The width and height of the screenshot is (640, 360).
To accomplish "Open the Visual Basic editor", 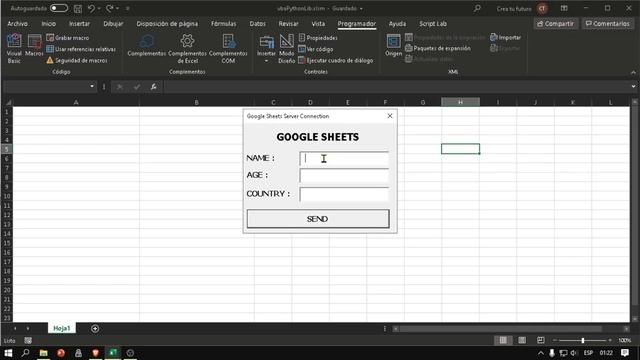I will (x=14, y=48).
